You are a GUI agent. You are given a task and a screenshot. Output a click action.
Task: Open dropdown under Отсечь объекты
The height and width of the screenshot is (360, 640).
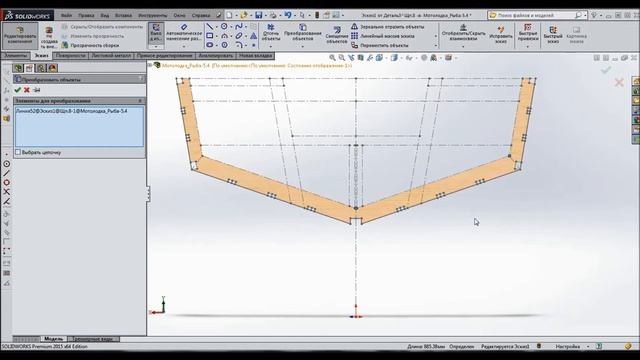point(271,47)
